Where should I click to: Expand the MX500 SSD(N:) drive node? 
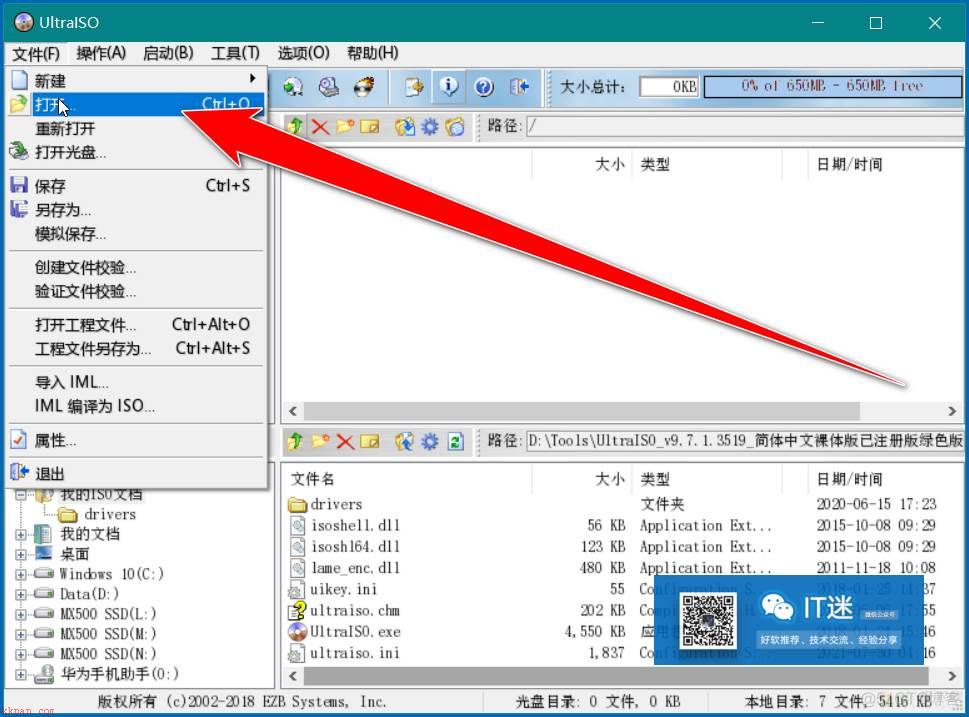point(21,654)
